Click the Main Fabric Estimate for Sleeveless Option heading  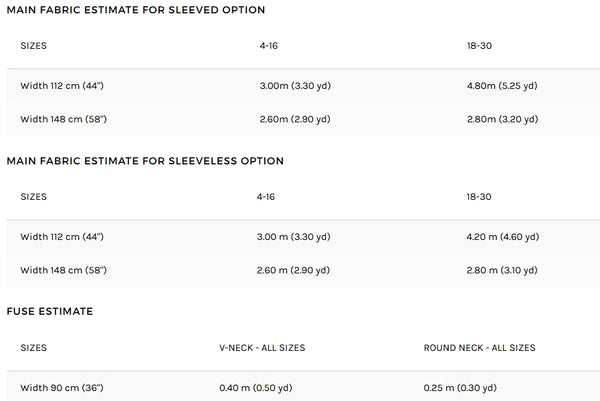[145, 161]
